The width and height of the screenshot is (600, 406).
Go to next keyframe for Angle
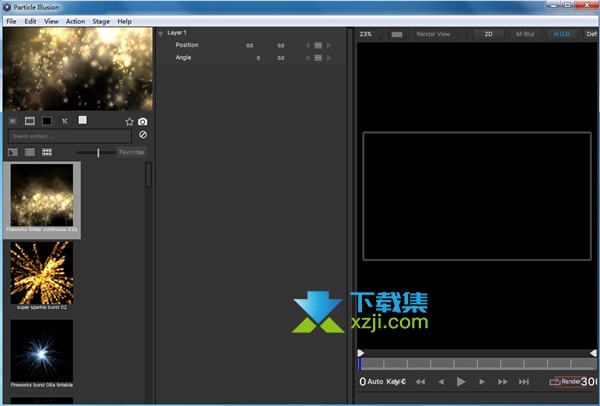click(x=329, y=58)
